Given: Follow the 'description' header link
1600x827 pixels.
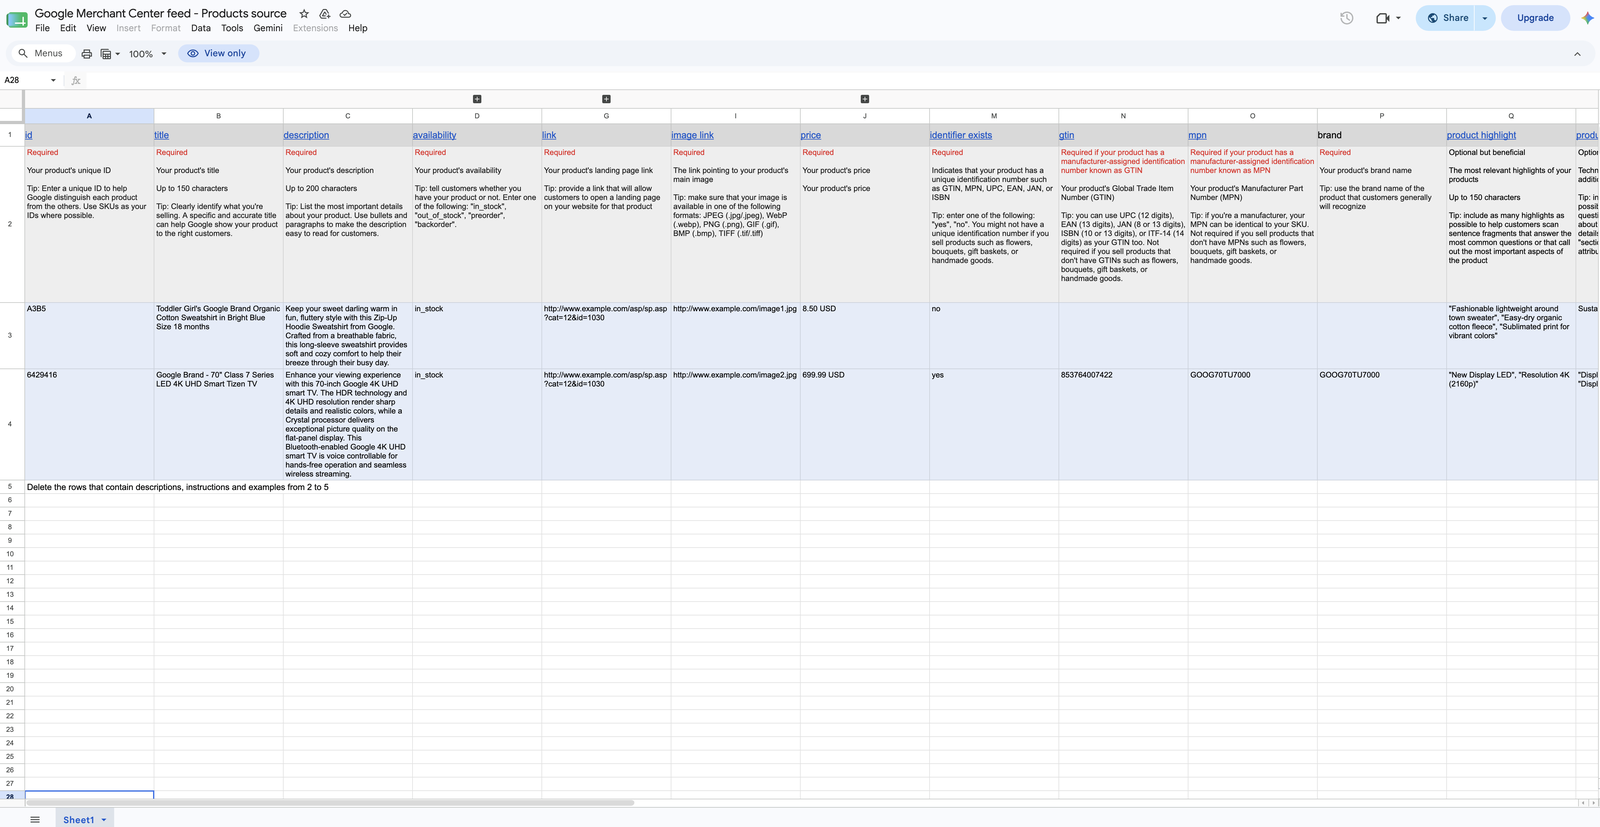Looking at the screenshot, I should pos(306,135).
